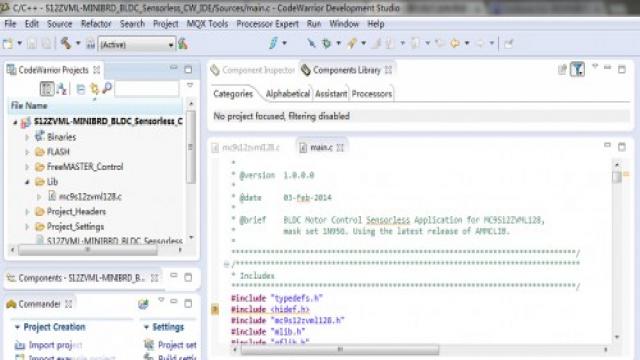Viewport: 640px width, 360px height.
Task: Open the File menu
Action: pos(10,24)
